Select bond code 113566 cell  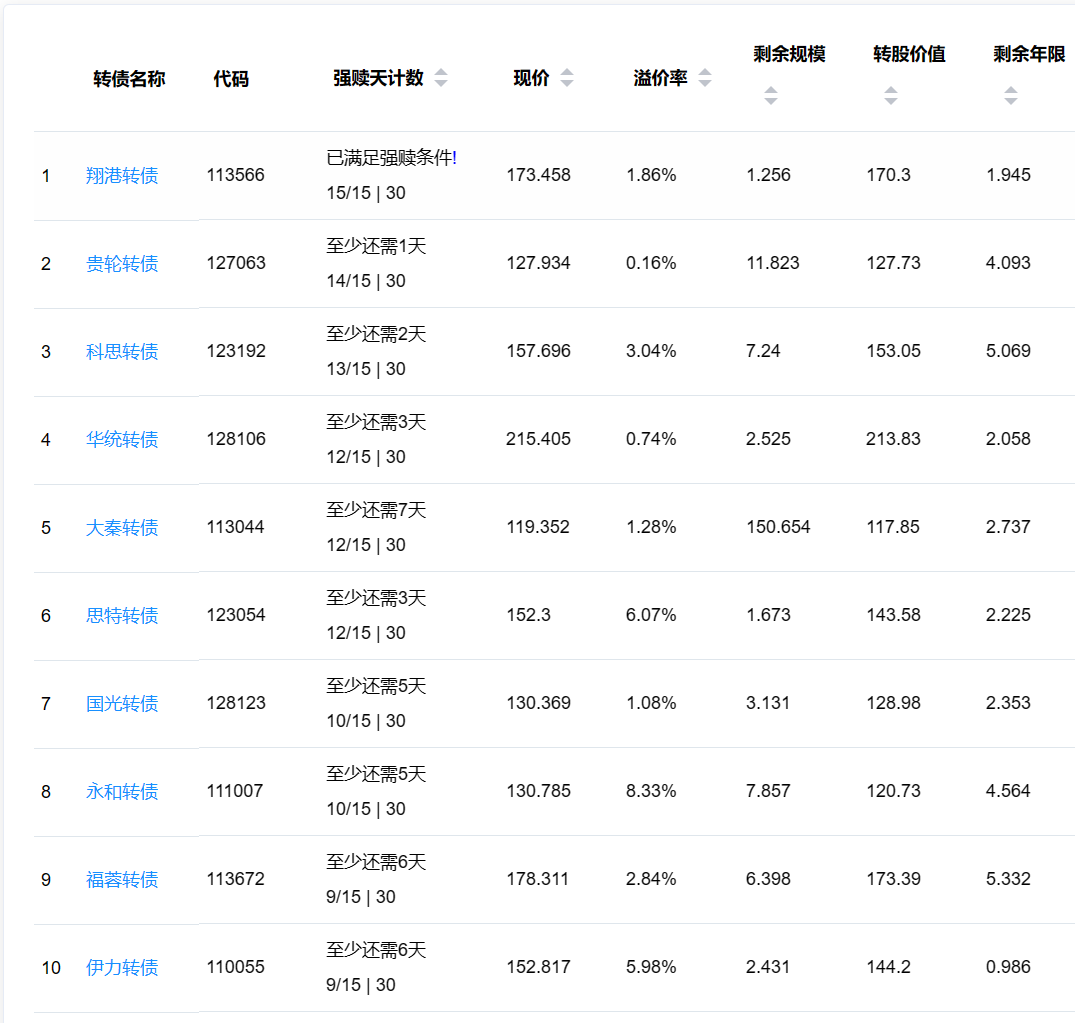pyautogui.click(x=236, y=176)
